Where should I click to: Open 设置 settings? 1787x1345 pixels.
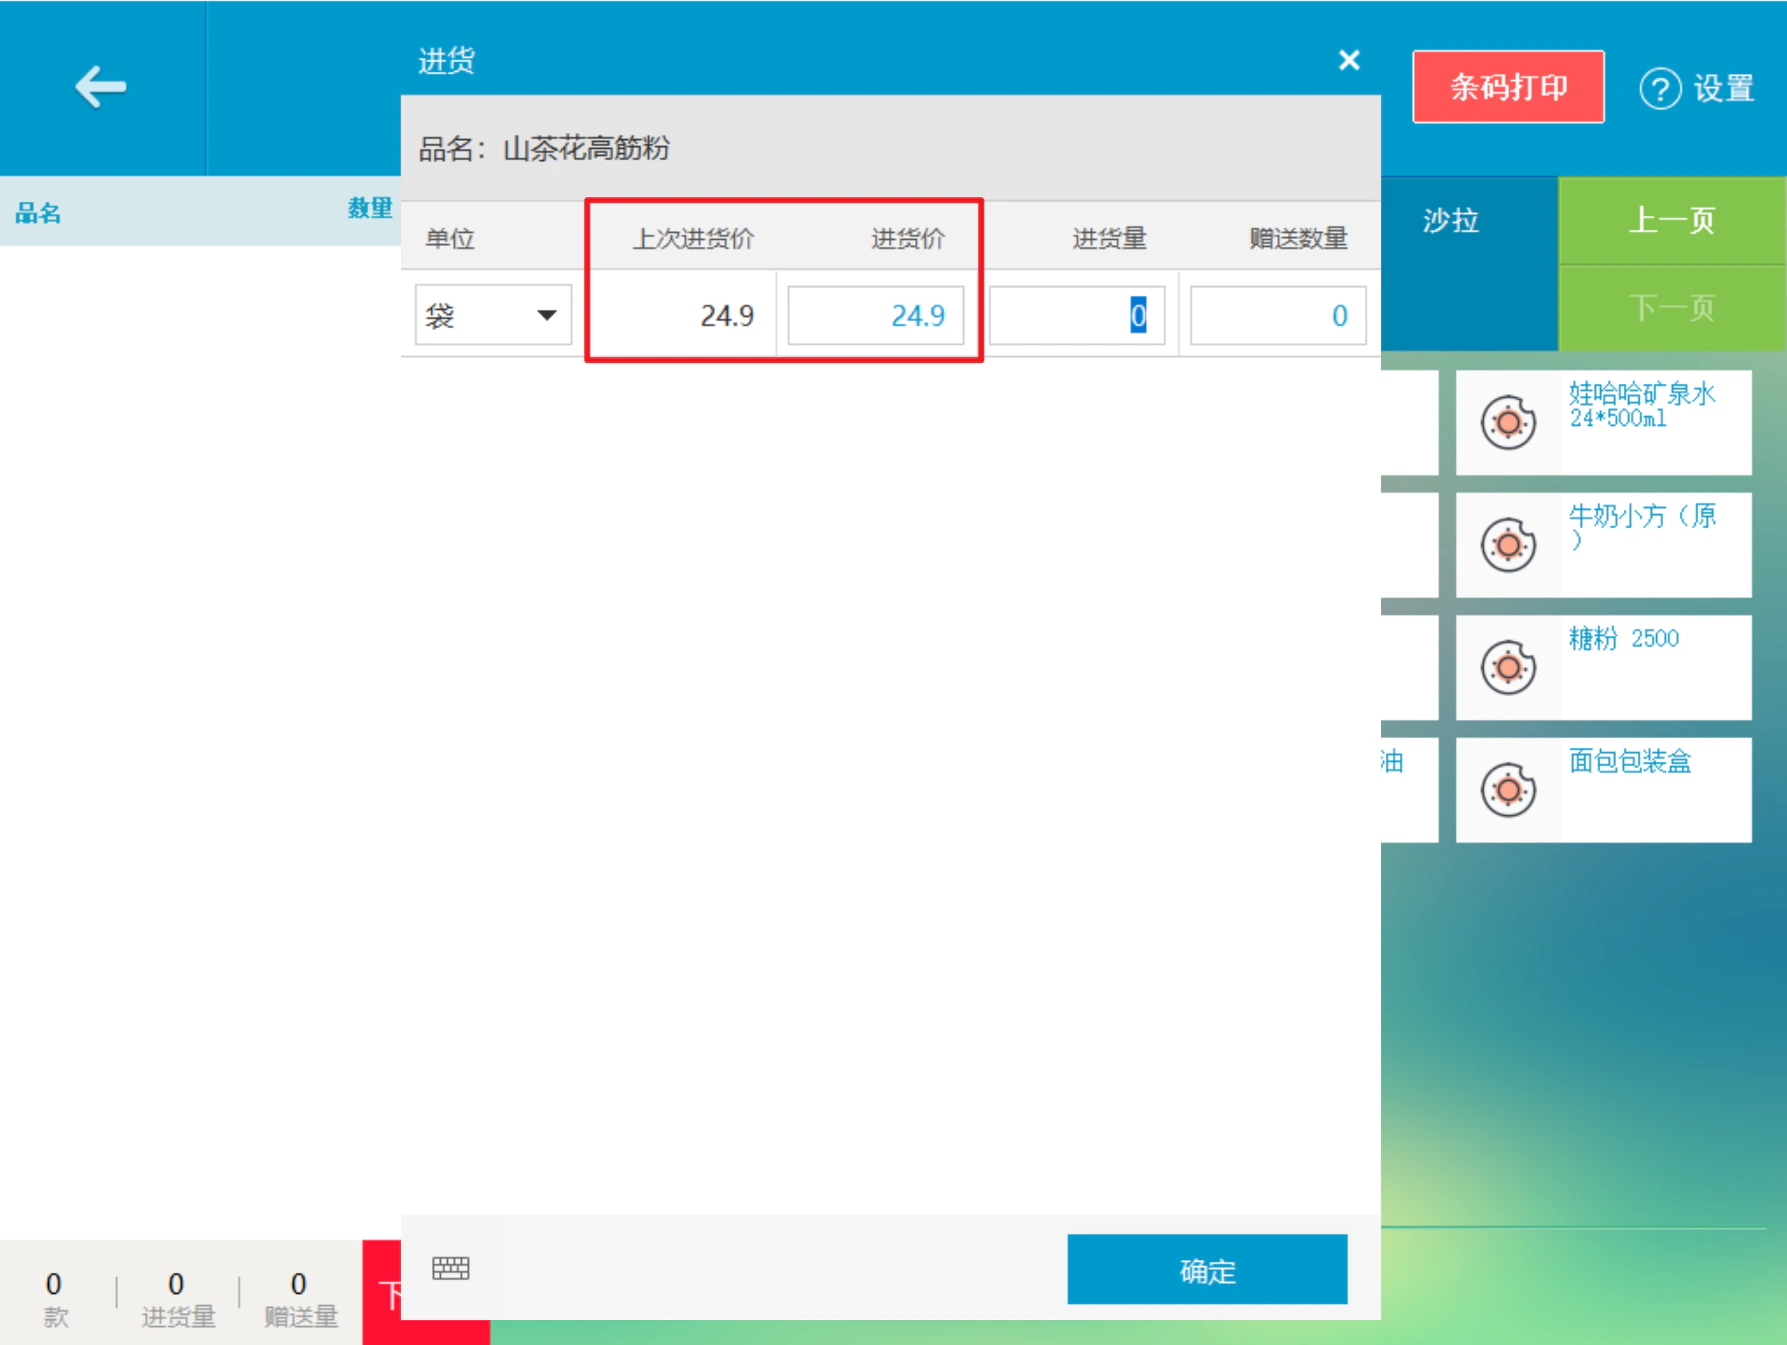pos(1724,88)
